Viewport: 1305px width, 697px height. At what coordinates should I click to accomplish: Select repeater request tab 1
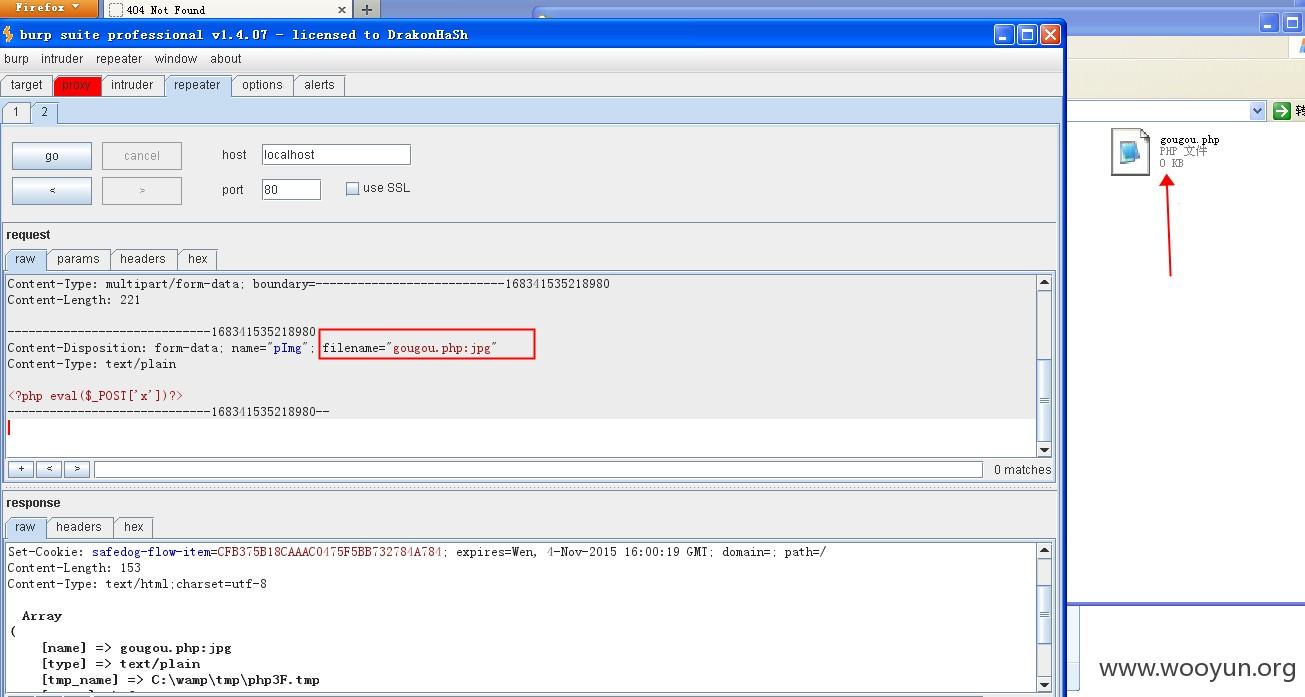coord(16,112)
